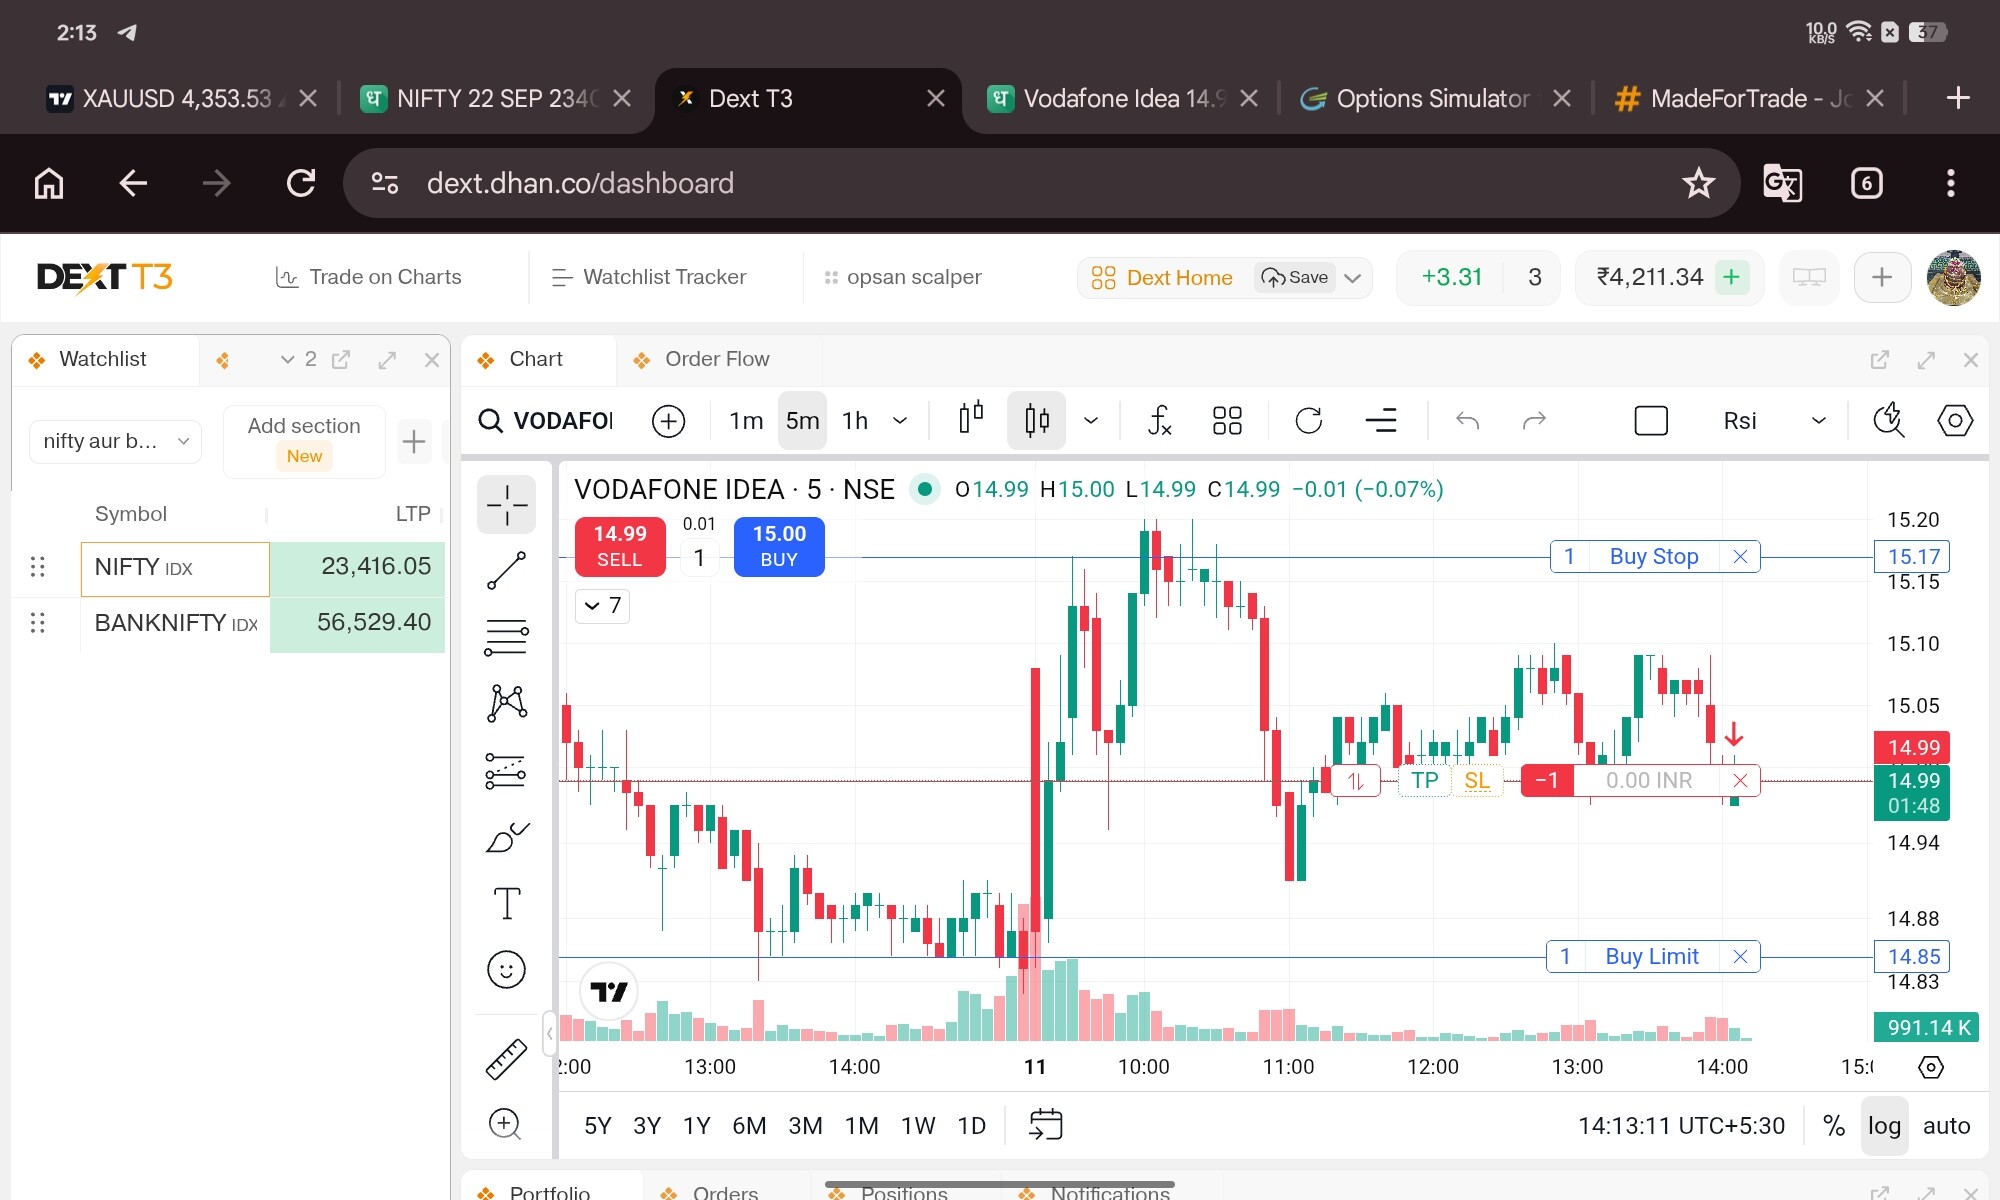The width and height of the screenshot is (2000, 1200).
Task: Open the emoji icons tool
Action: (x=507, y=969)
